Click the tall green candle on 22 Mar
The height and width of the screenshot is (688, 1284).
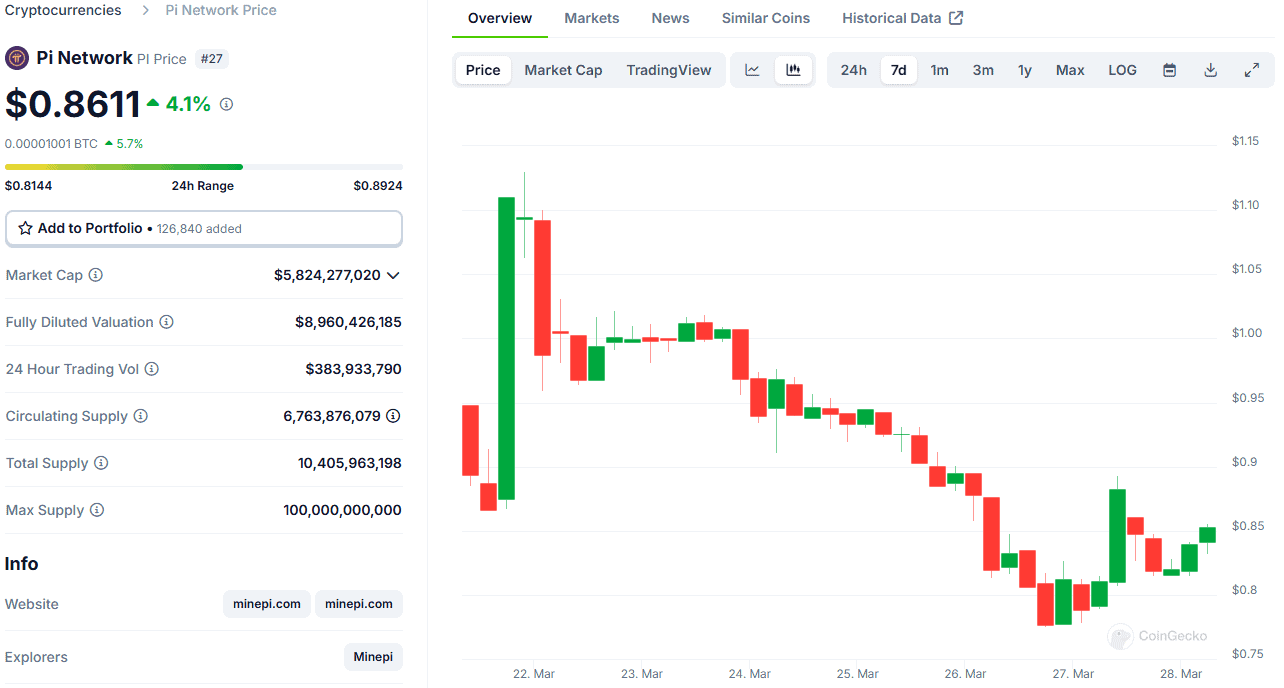click(x=507, y=348)
